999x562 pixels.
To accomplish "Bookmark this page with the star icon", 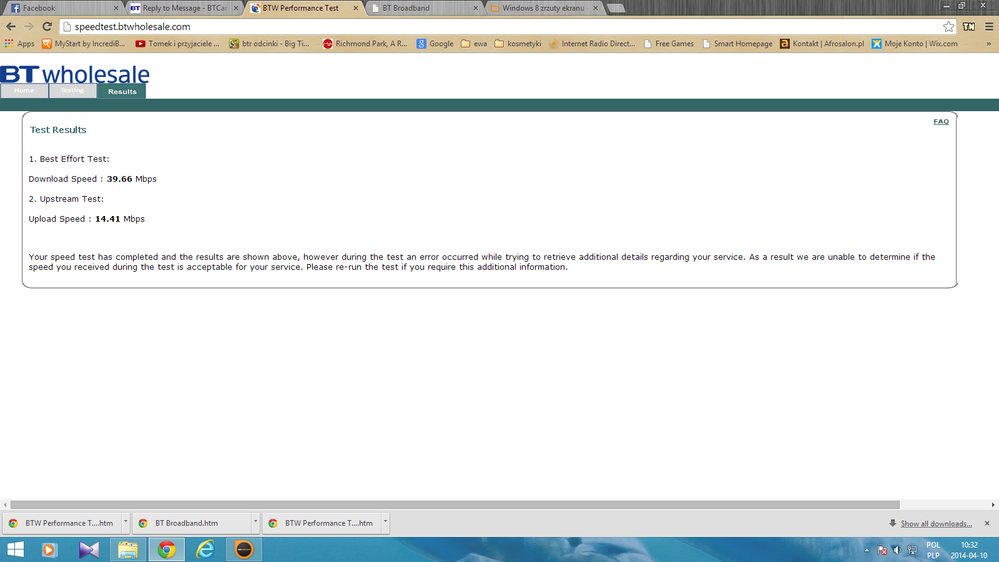I will (x=949, y=27).
